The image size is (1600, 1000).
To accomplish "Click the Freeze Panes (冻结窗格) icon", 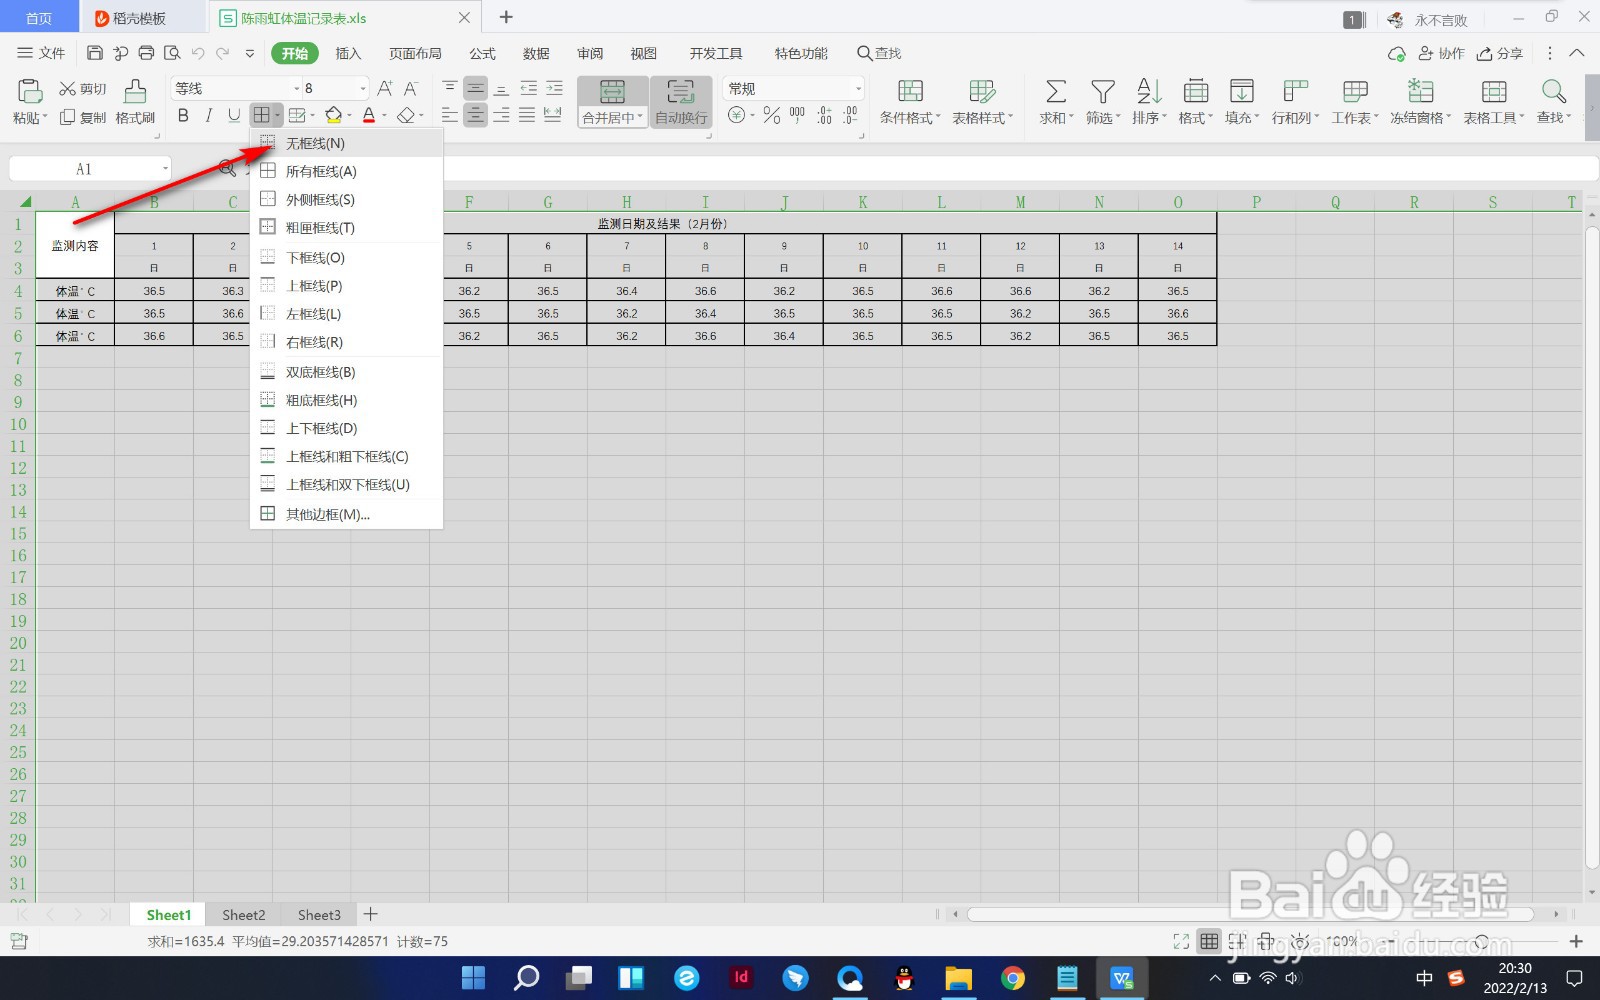I will click(1420, 92).
